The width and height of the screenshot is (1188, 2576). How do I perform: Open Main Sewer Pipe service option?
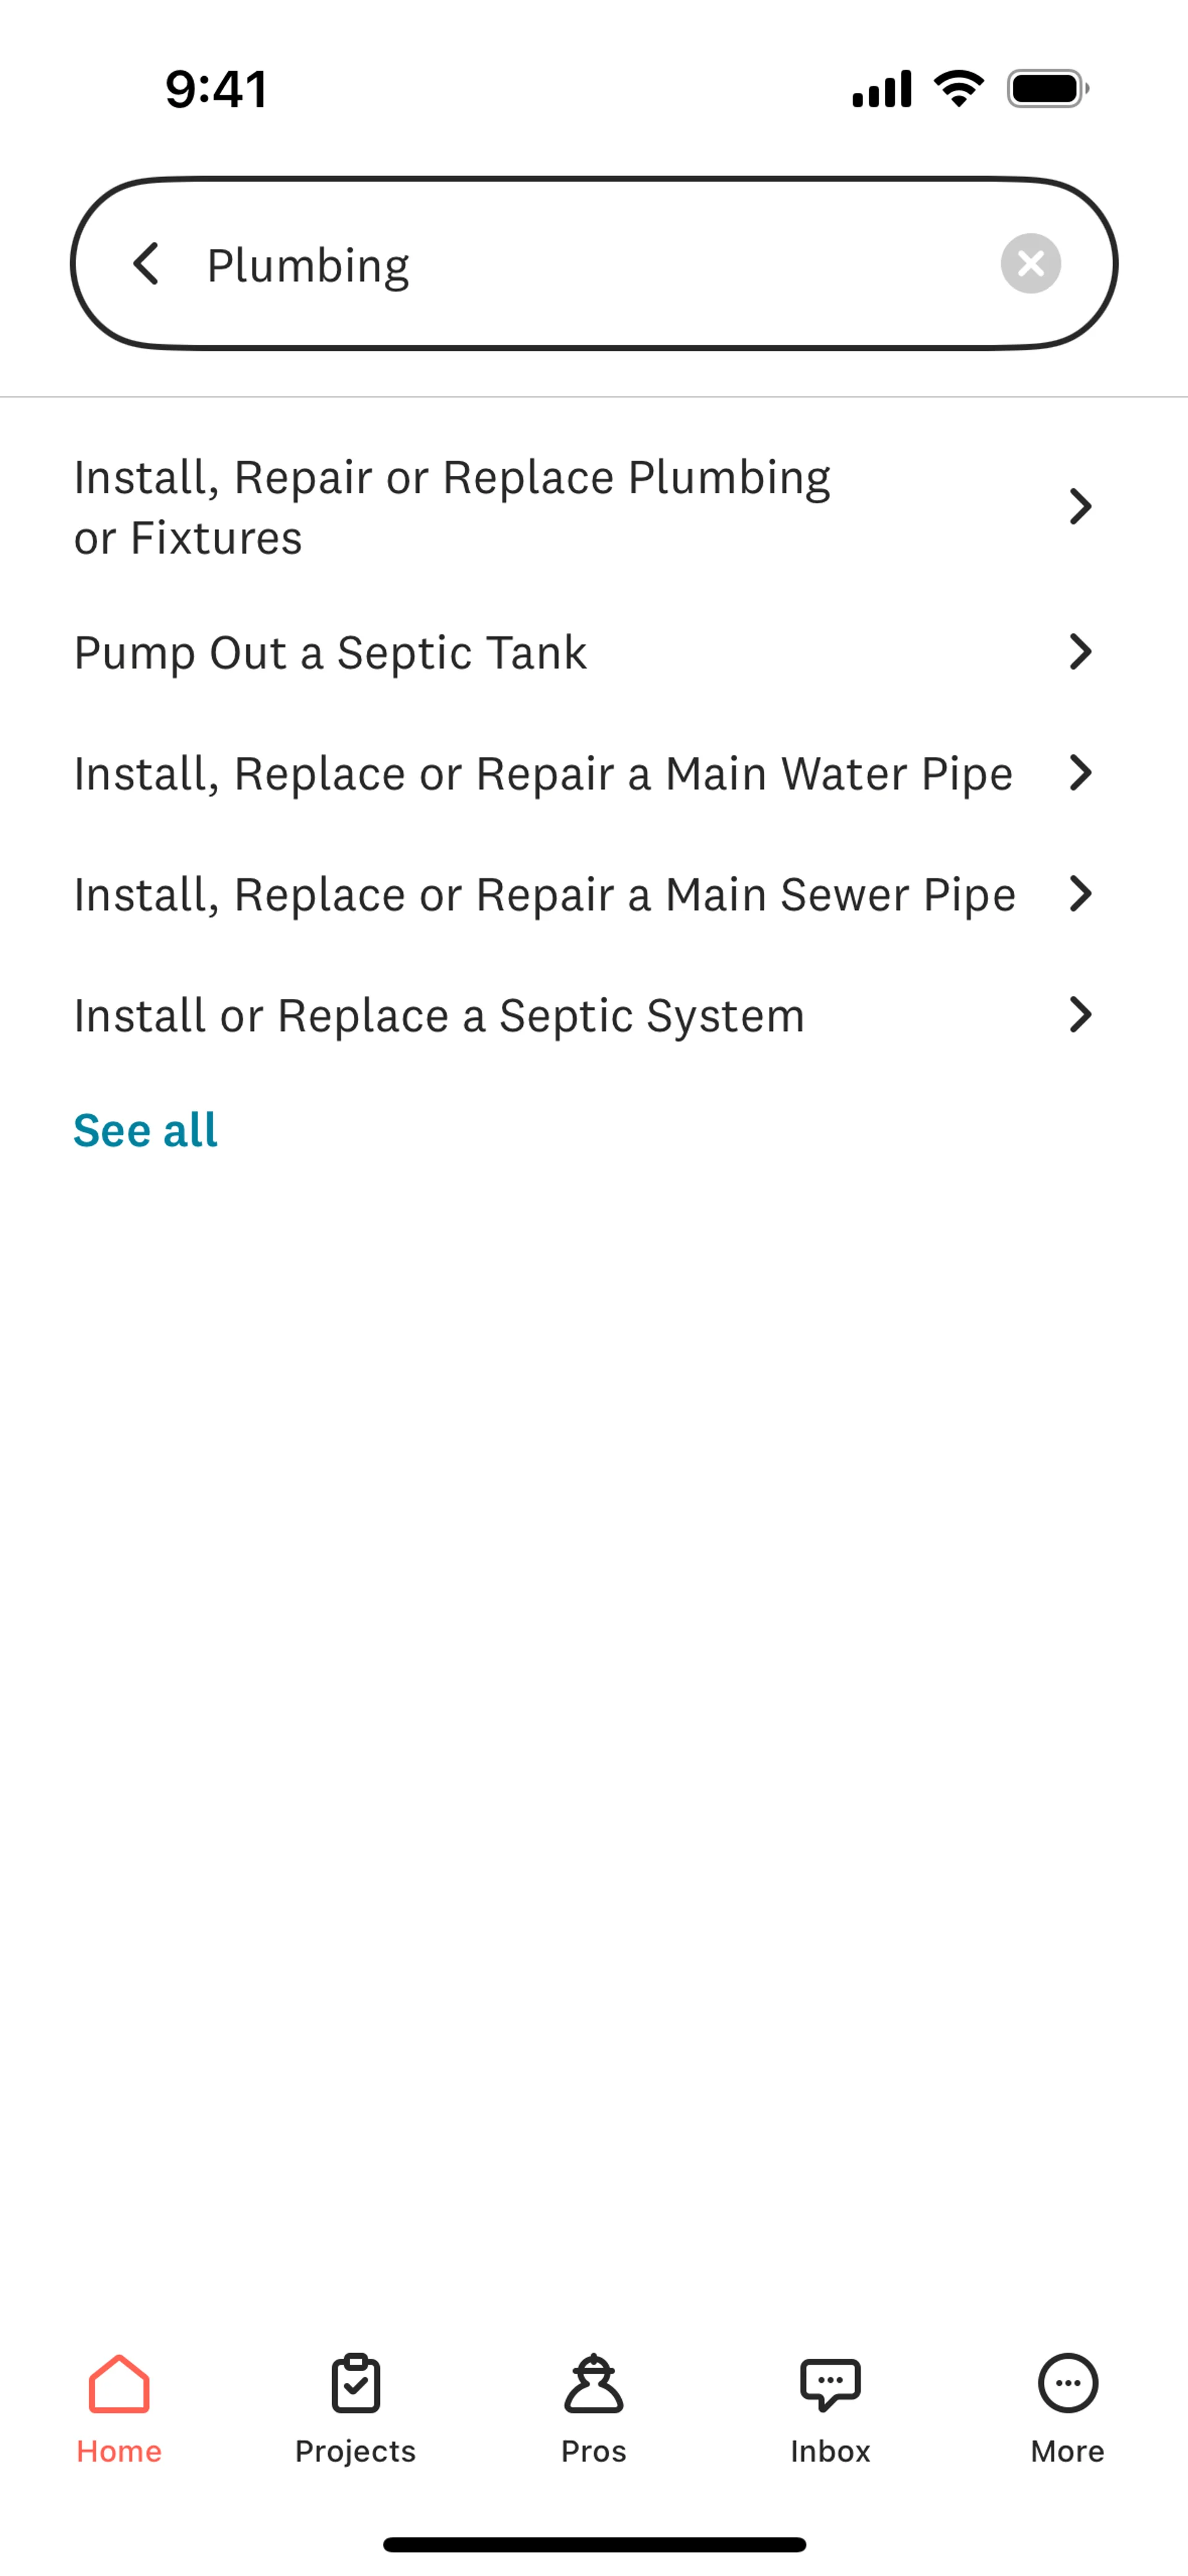(x=545, y=895)
